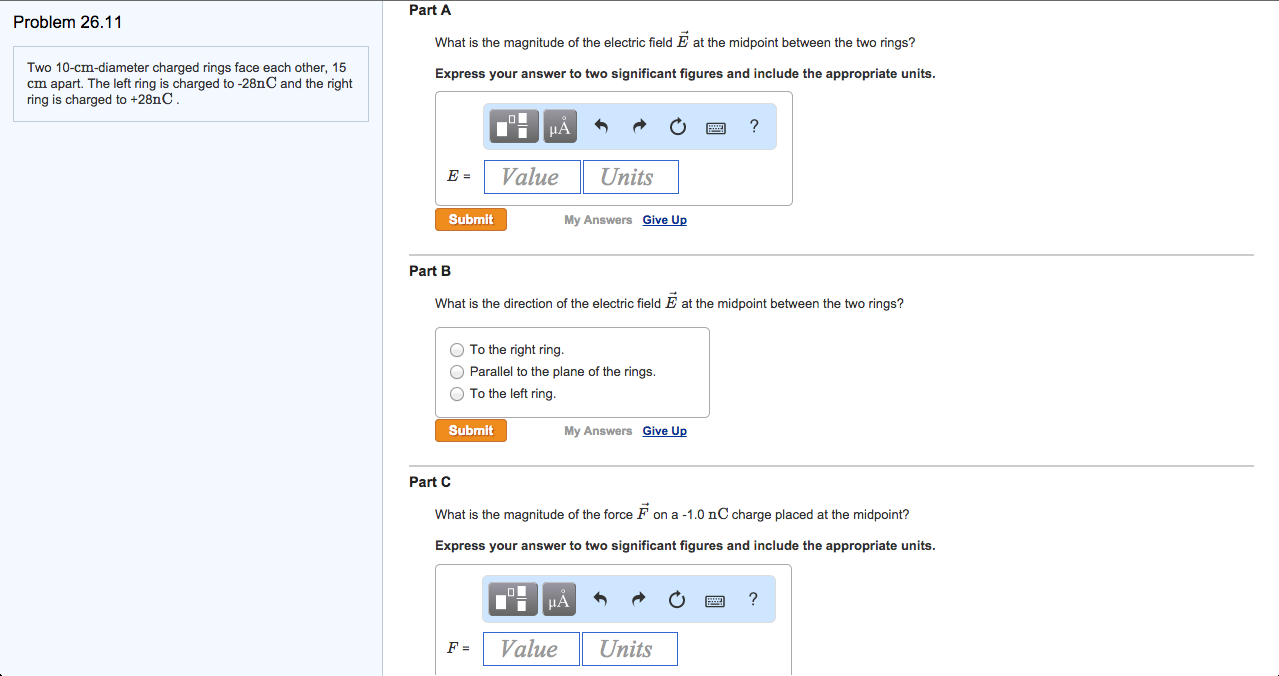
Task: Click the µÅ symbols button in Part A
Action: click(560, 126)
